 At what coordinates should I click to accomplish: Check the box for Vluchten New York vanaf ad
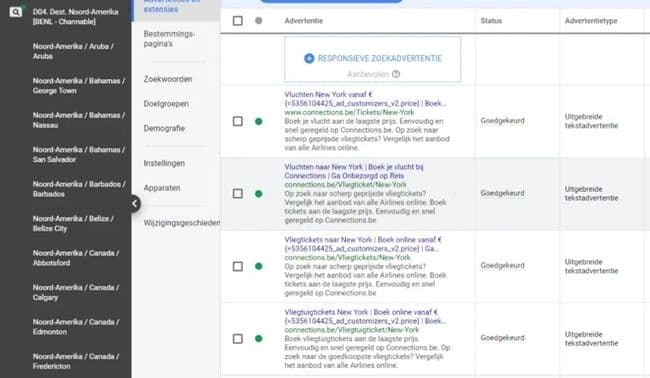point(238,121)
